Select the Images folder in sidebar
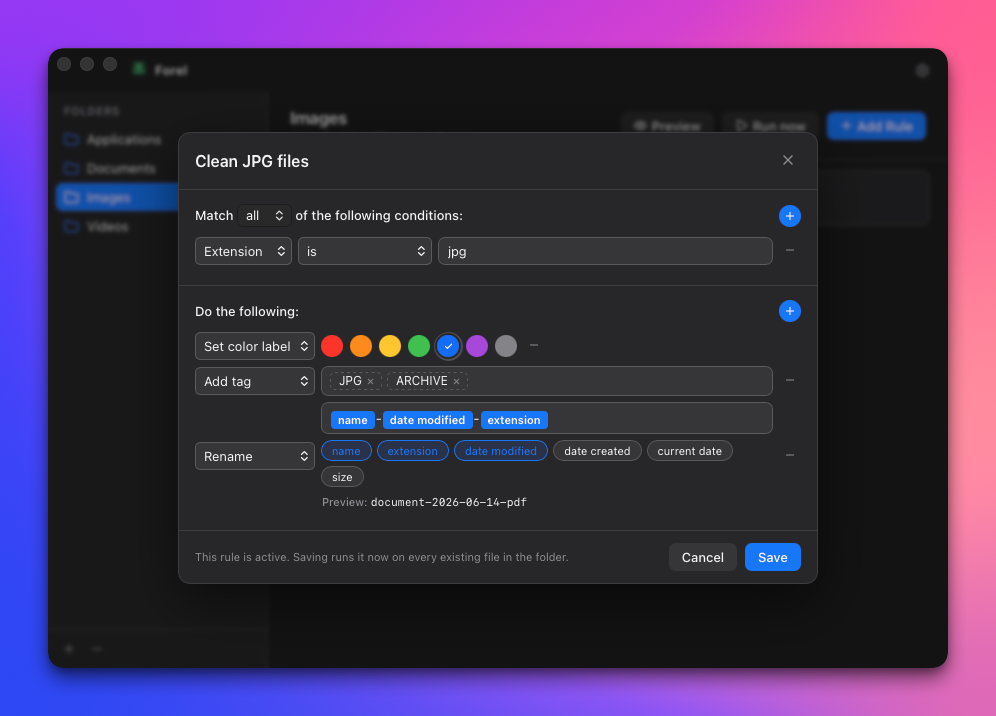The width and height of the screenshot is (996, 716). pyautogui.click(x=117, y=198)
